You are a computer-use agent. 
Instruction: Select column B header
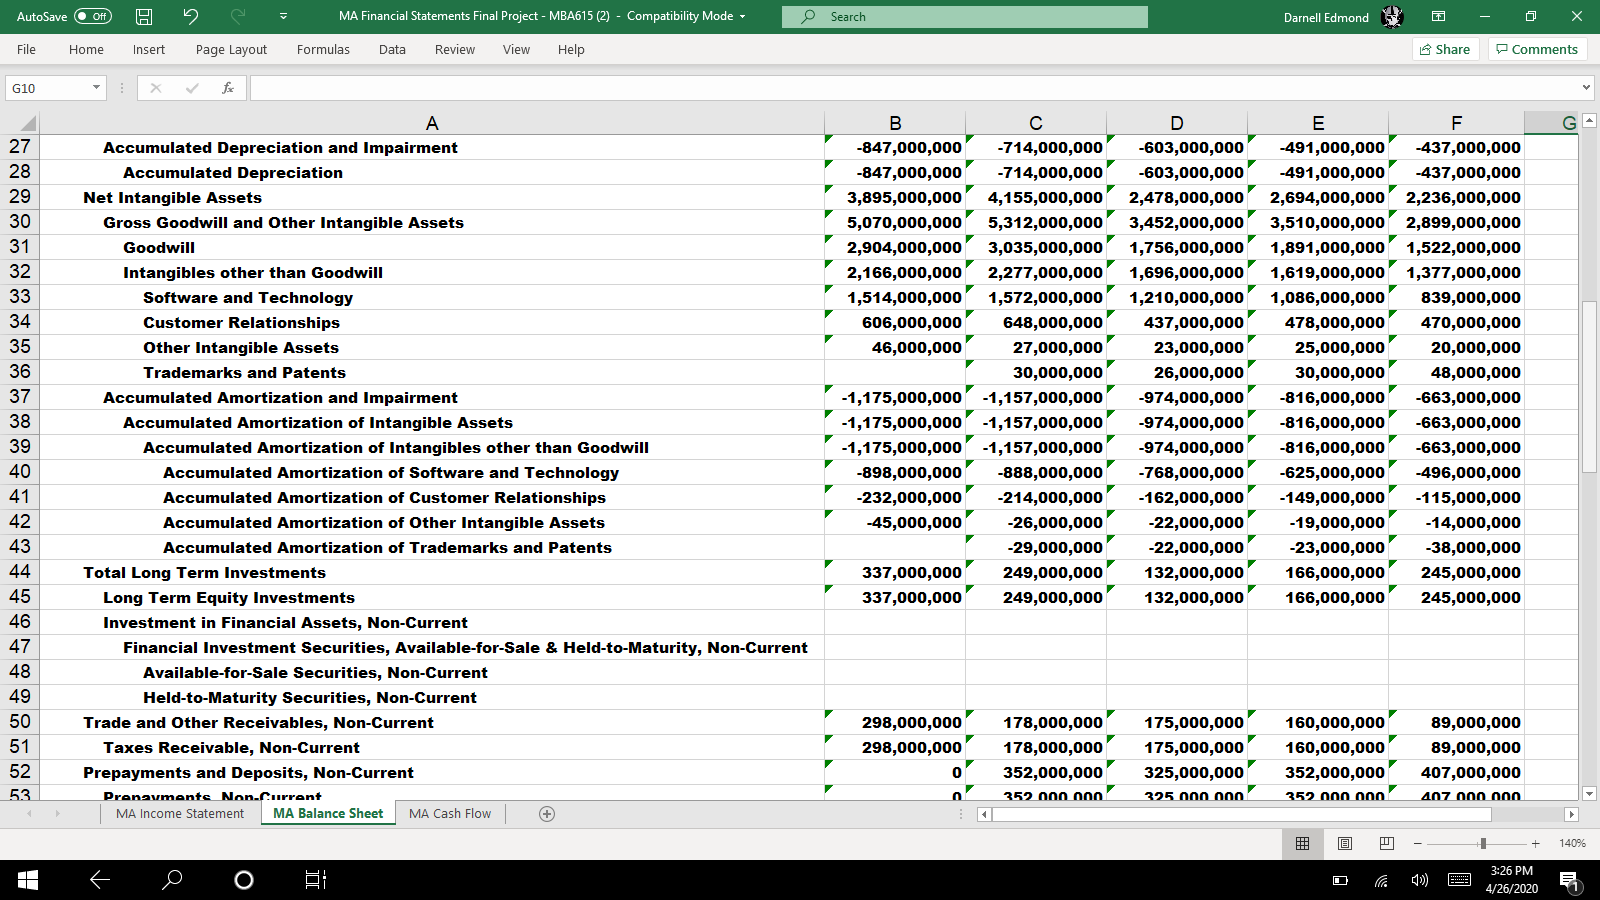[x=895, y=123]
